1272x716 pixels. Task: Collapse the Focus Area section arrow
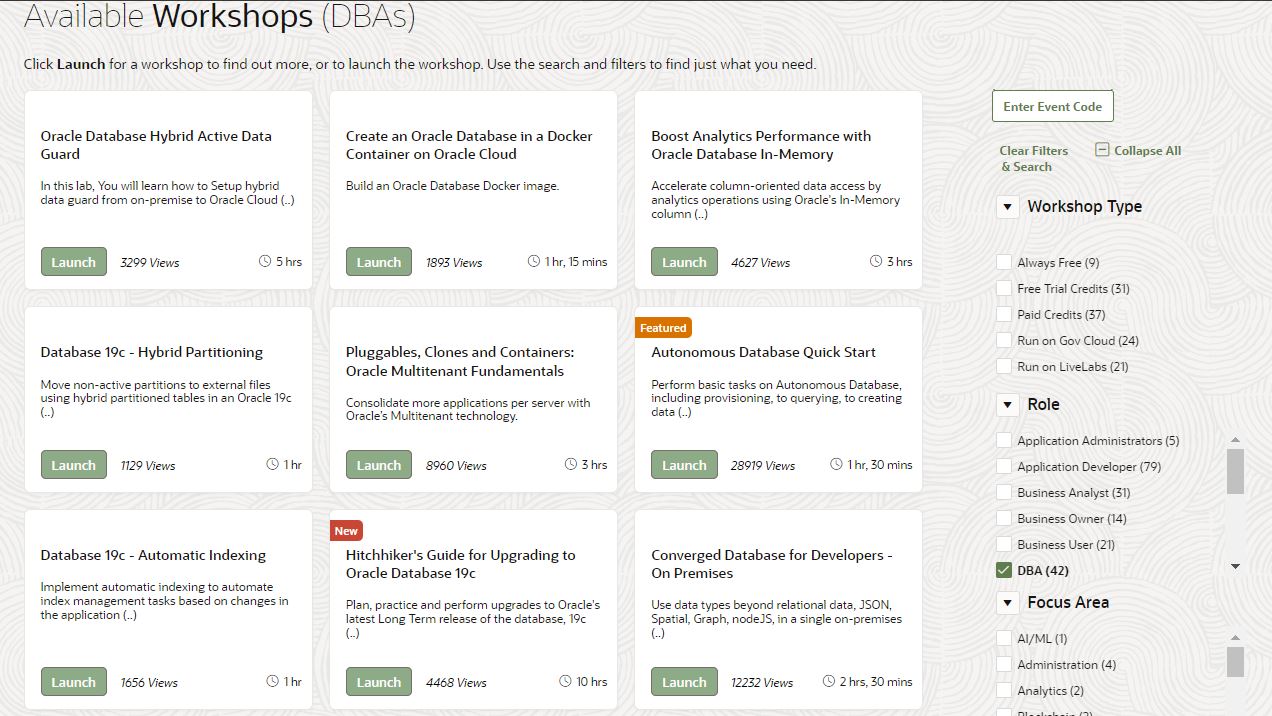(x=1007, y=603)
